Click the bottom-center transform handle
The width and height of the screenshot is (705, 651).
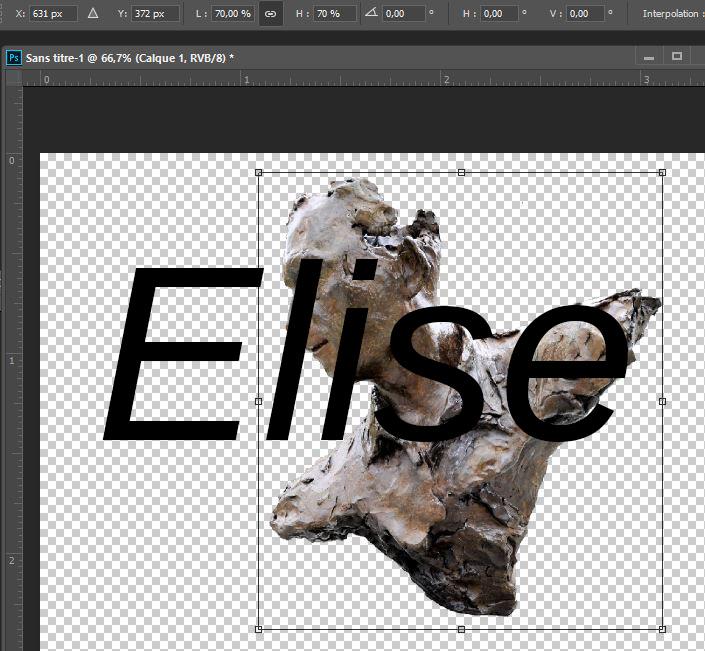(x=461, y=629)
